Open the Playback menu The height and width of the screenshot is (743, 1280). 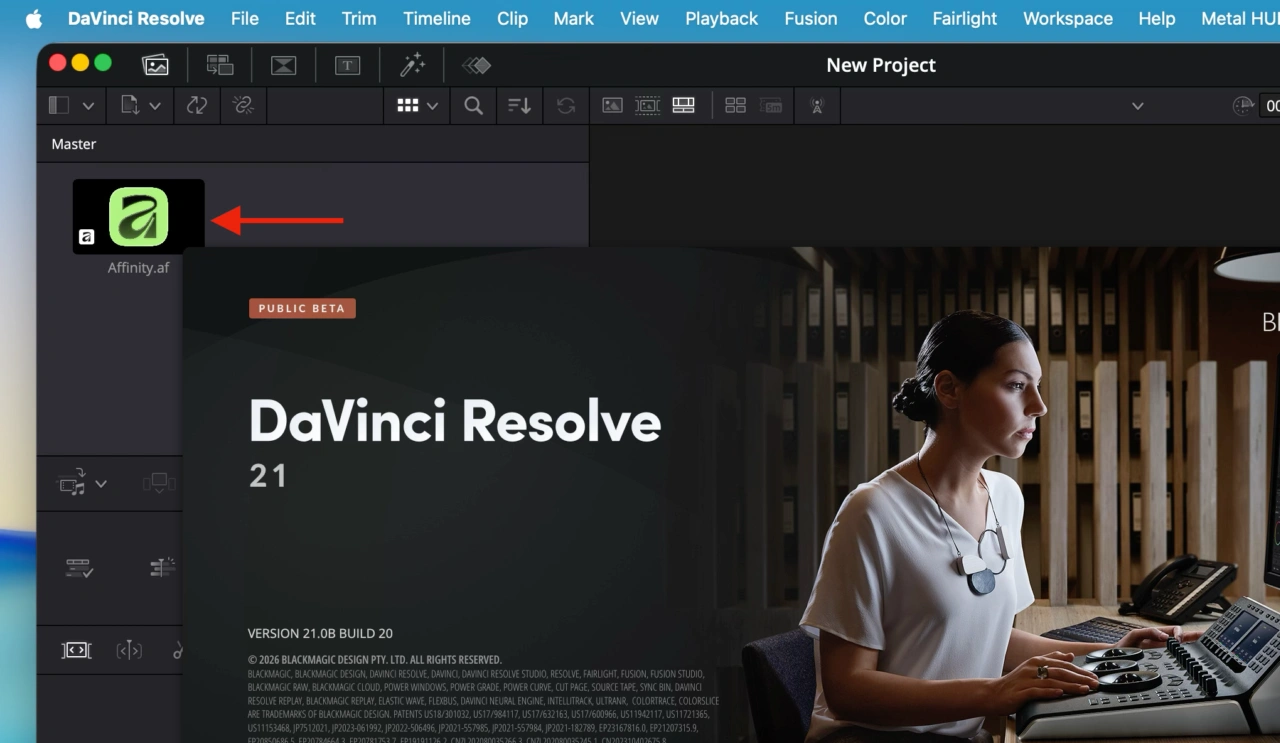coord(721,18)
